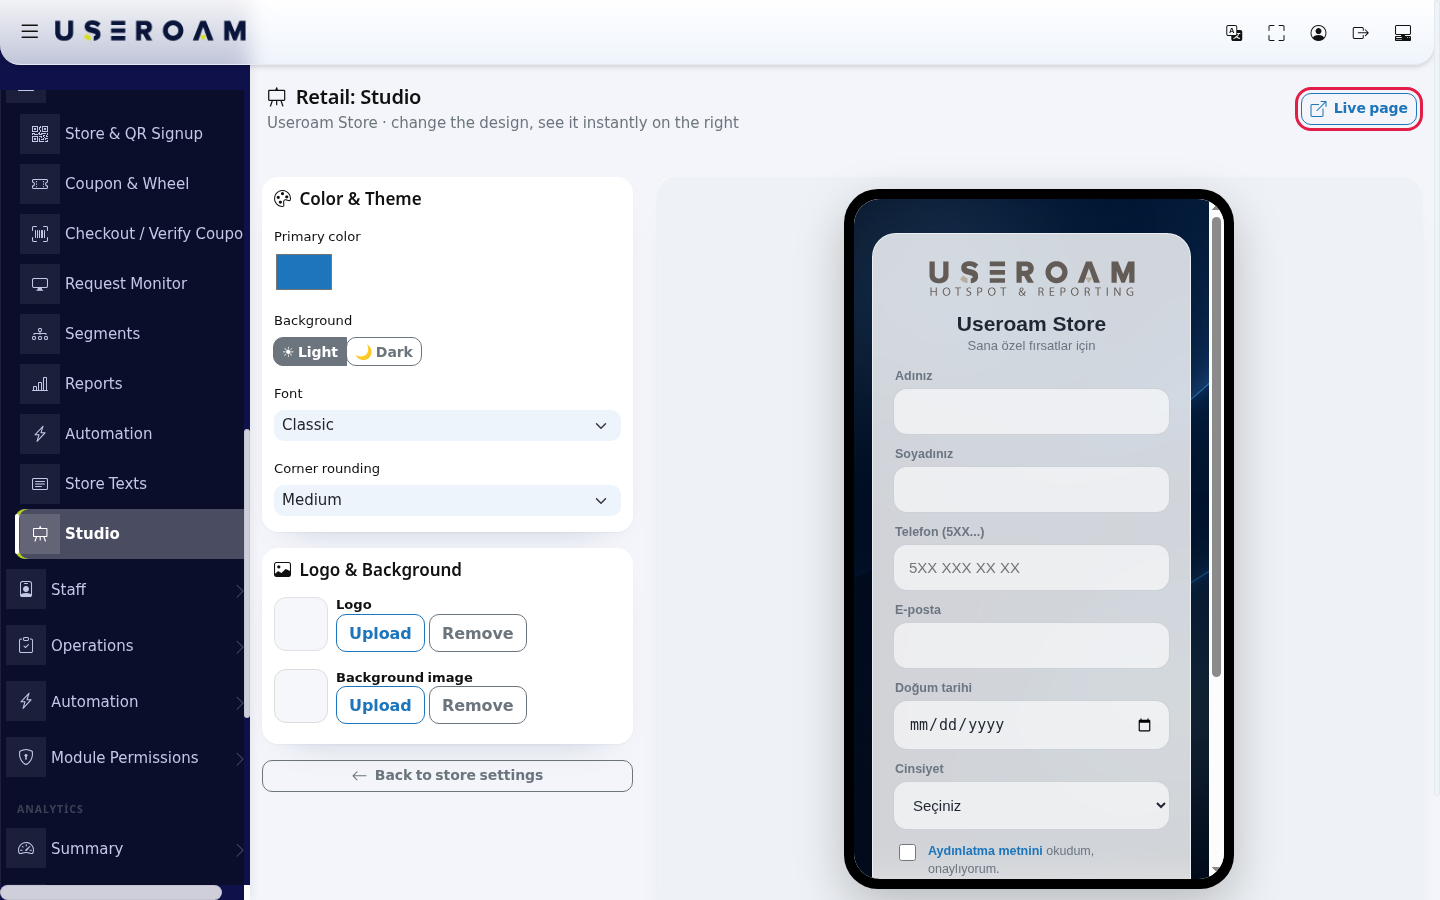Upload a logo image
This screenshot has width=1440, height=900.
(380, 633)
